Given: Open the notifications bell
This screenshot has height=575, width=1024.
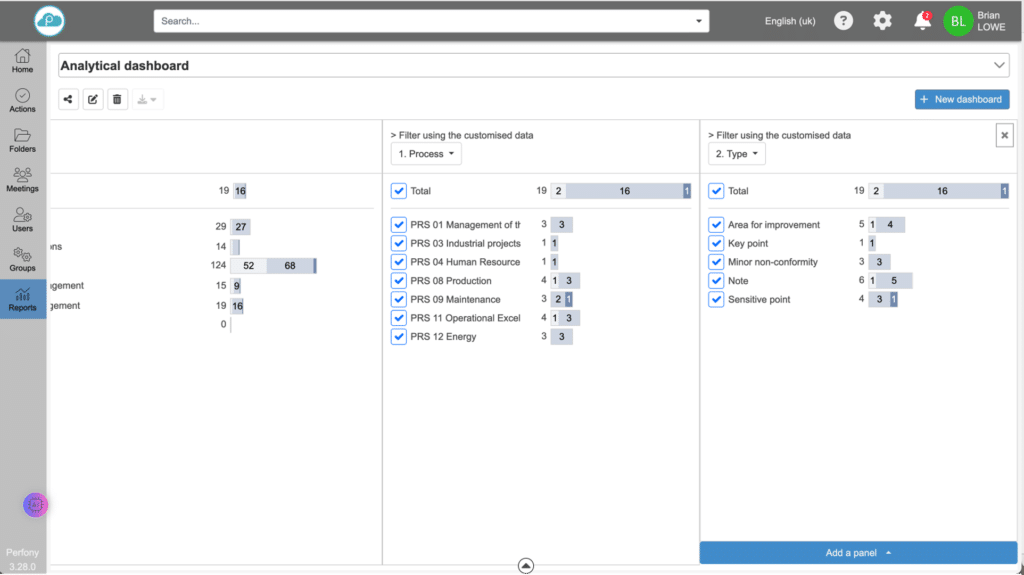Looking at the screenshot, I should pyautogui.click(x=922, y=21).
